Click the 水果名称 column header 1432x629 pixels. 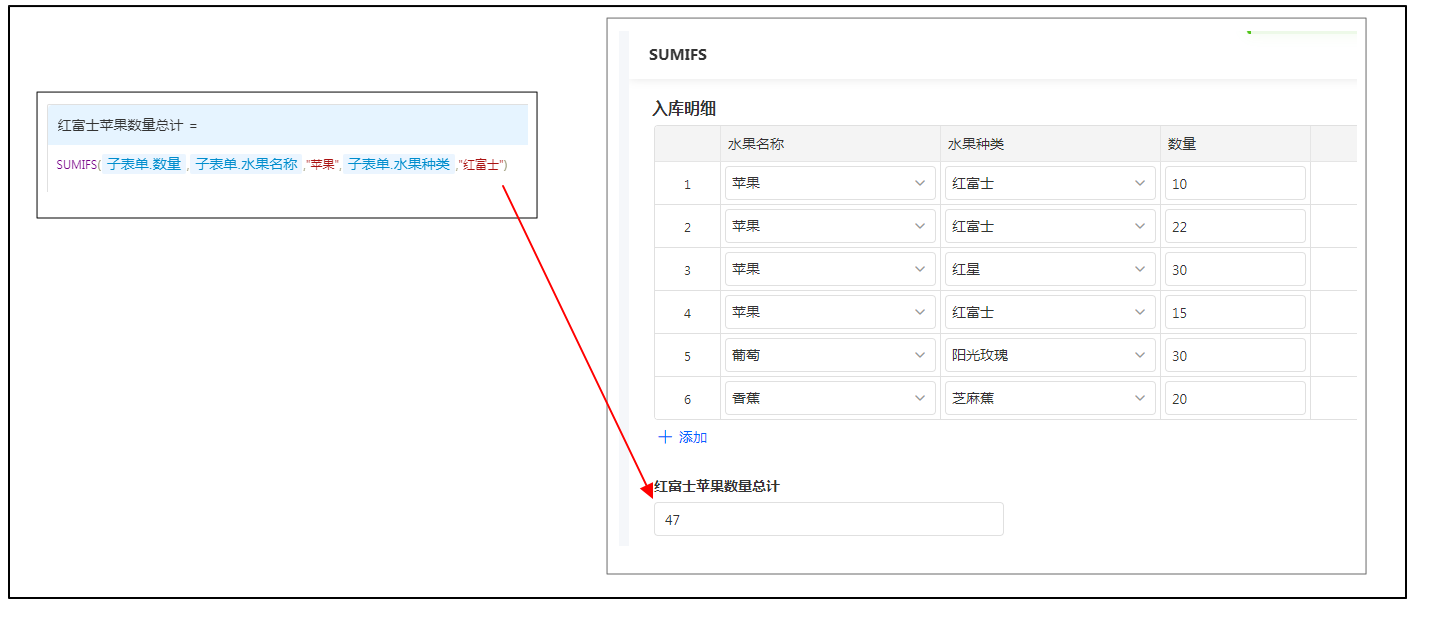click(756, 144)
